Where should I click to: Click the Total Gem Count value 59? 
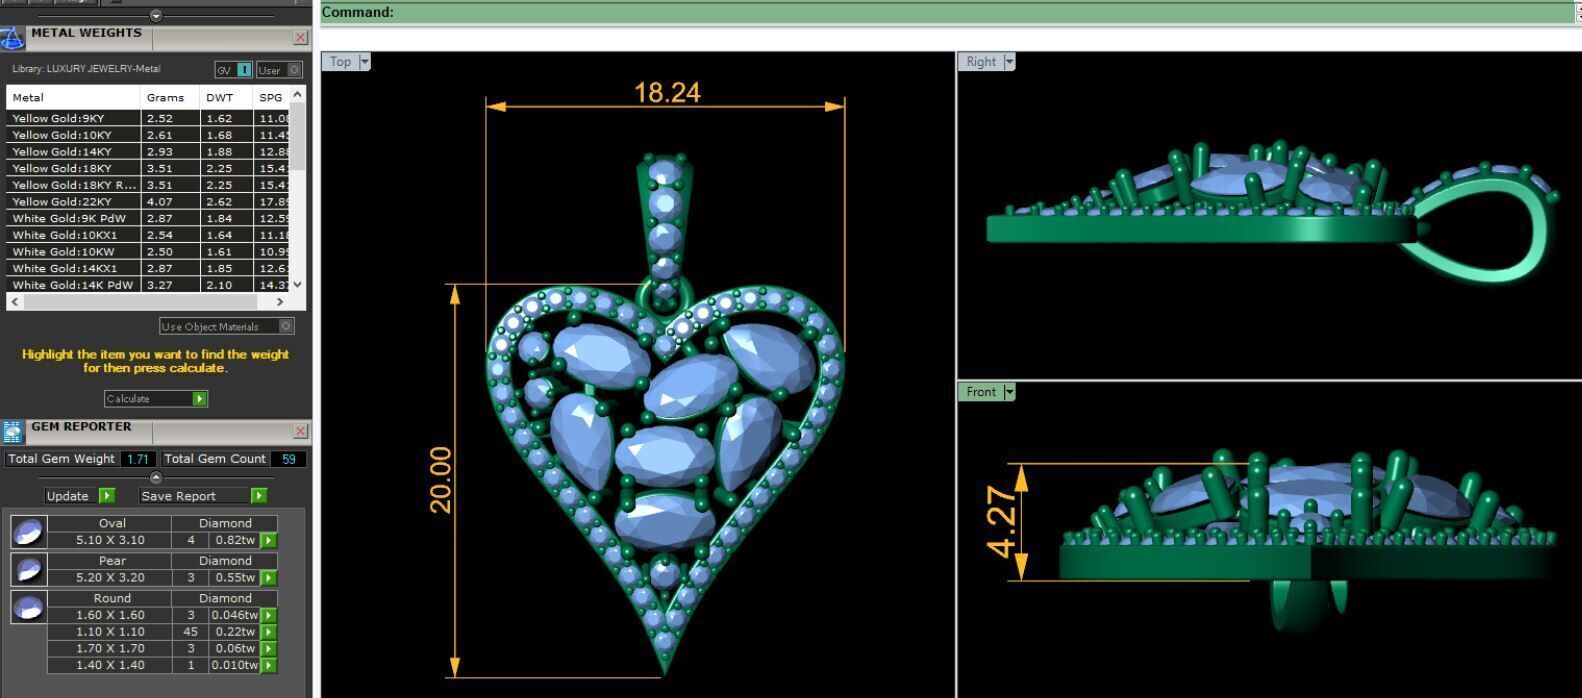point(289,459)
